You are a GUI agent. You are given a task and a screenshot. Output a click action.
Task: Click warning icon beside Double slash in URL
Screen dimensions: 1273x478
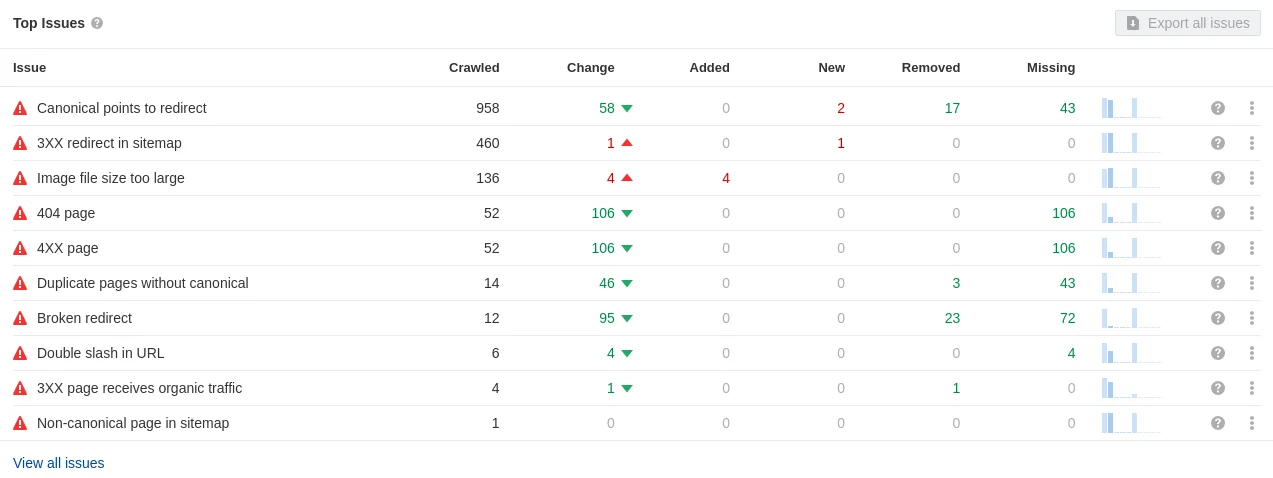20,353
